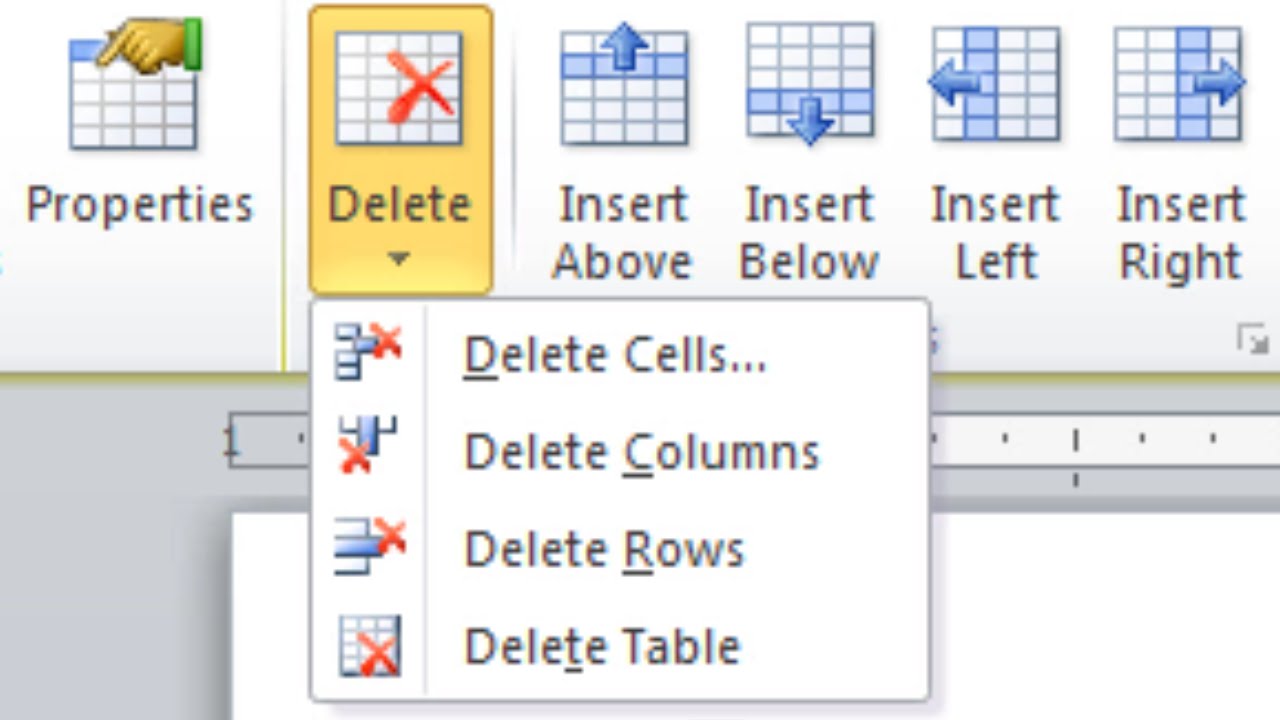Click the Delete Table menu icon
This screenshot has width=1280, height=720.
click(369, 645)
